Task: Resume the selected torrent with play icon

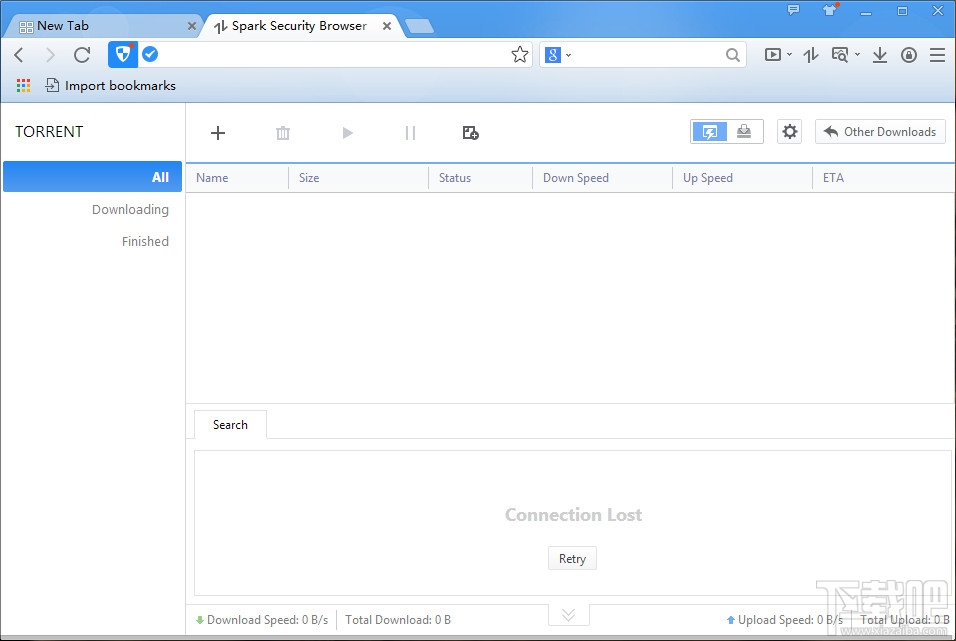Action: click(347, 132)
